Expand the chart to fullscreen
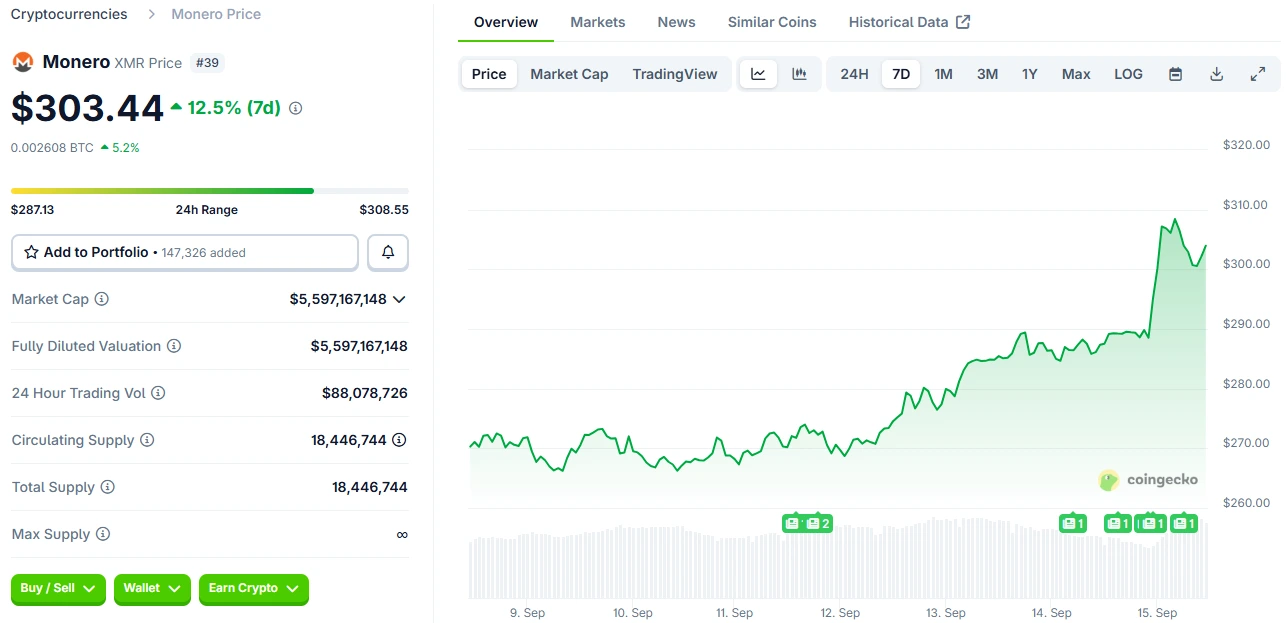Image resolution: width=1286 pixels, height=623 pixels. [x=1257, y=73]
